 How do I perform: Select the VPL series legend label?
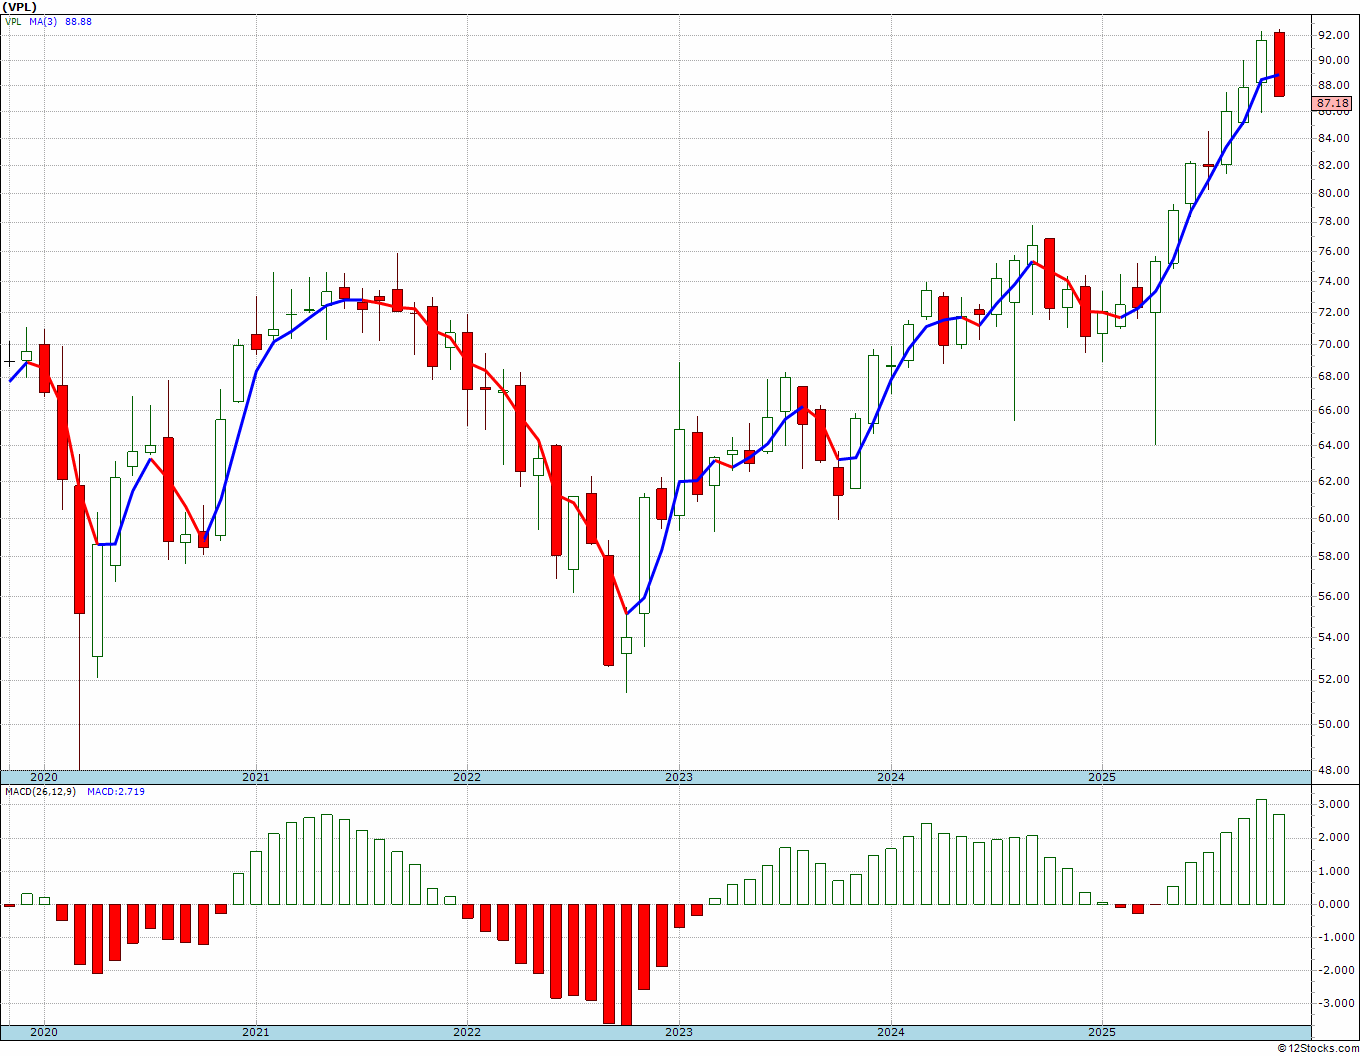(x=12, y=21)
